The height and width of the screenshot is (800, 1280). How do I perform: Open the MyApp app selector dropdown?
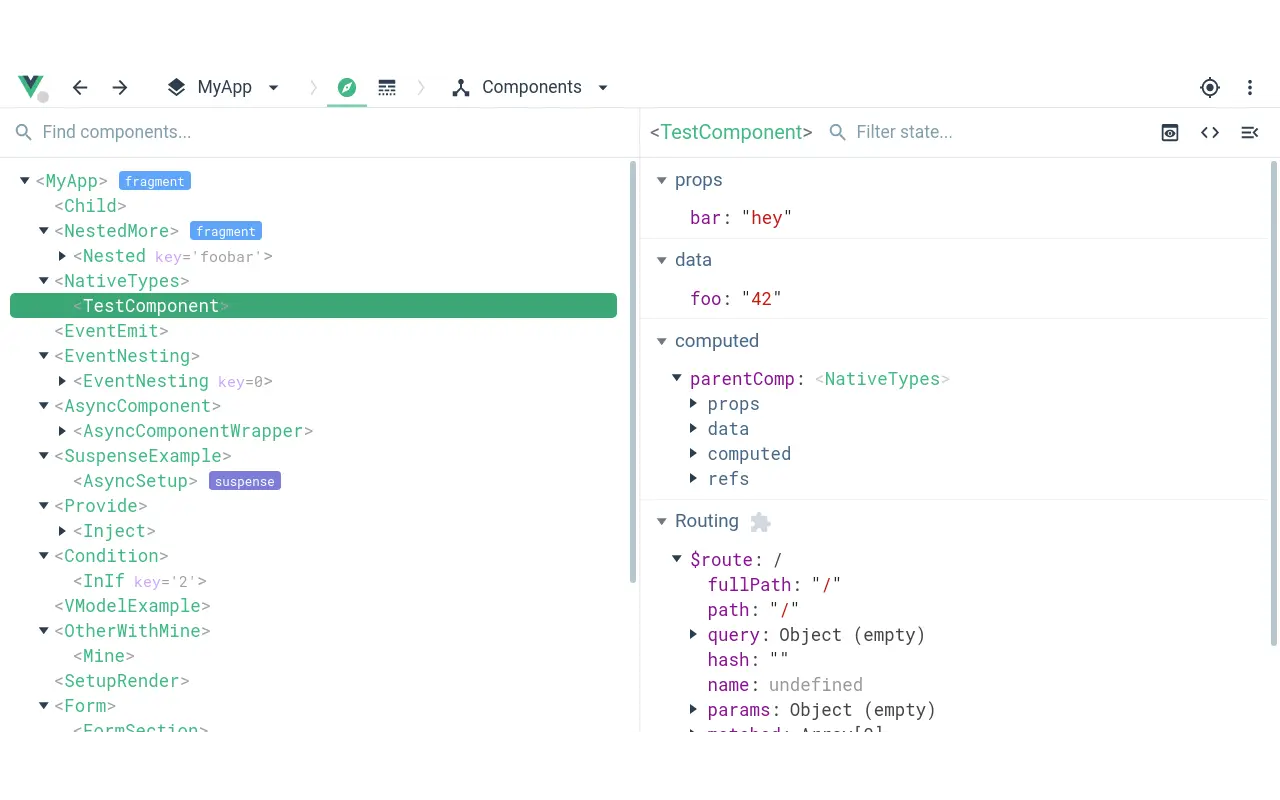(x=273, y=88)
